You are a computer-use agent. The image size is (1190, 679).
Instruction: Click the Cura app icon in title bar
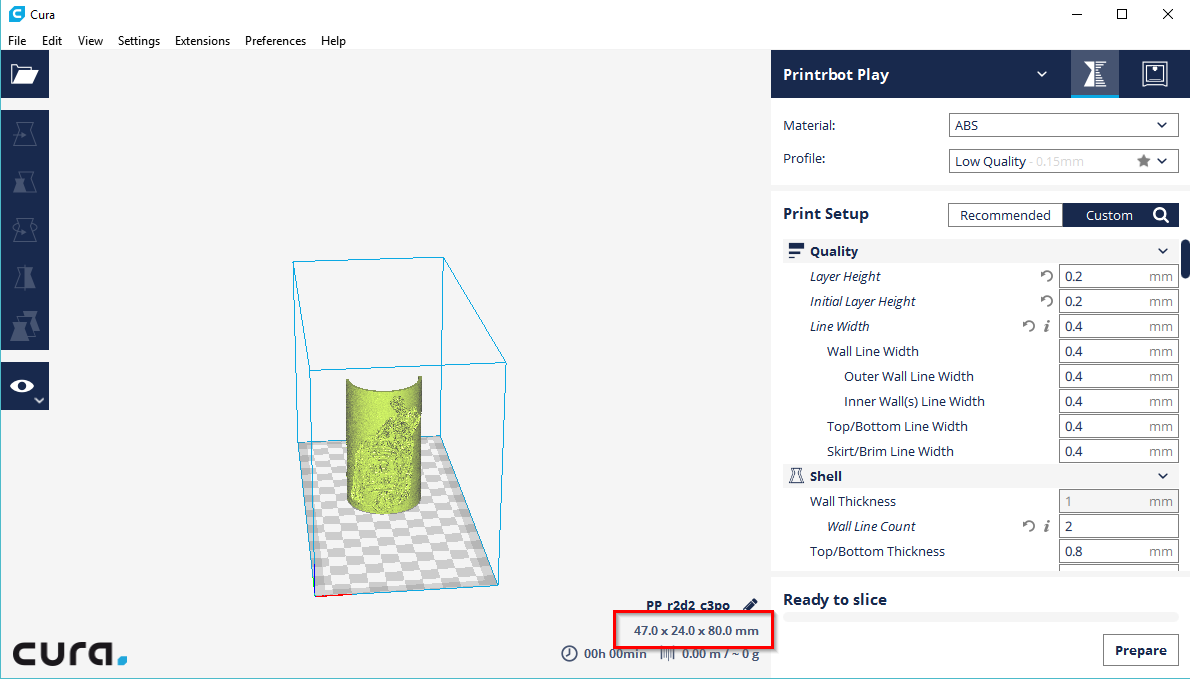[x=17, y=14]
